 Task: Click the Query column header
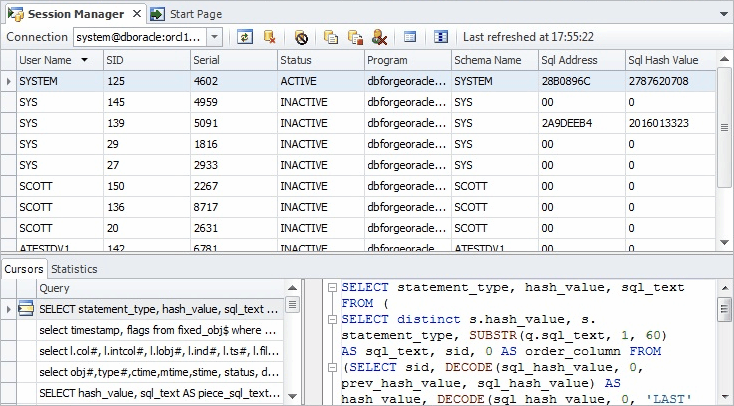(160, 288)
